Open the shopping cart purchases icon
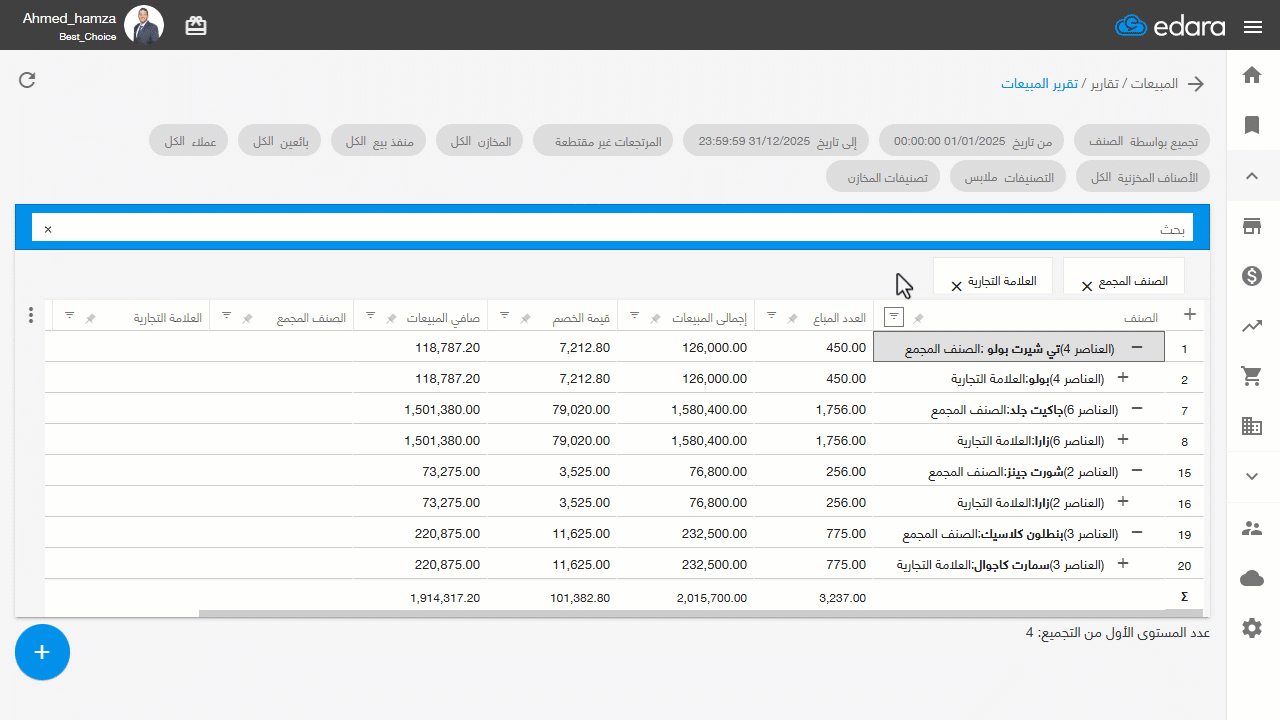The image size is (1280, 720). (1252, 376)
